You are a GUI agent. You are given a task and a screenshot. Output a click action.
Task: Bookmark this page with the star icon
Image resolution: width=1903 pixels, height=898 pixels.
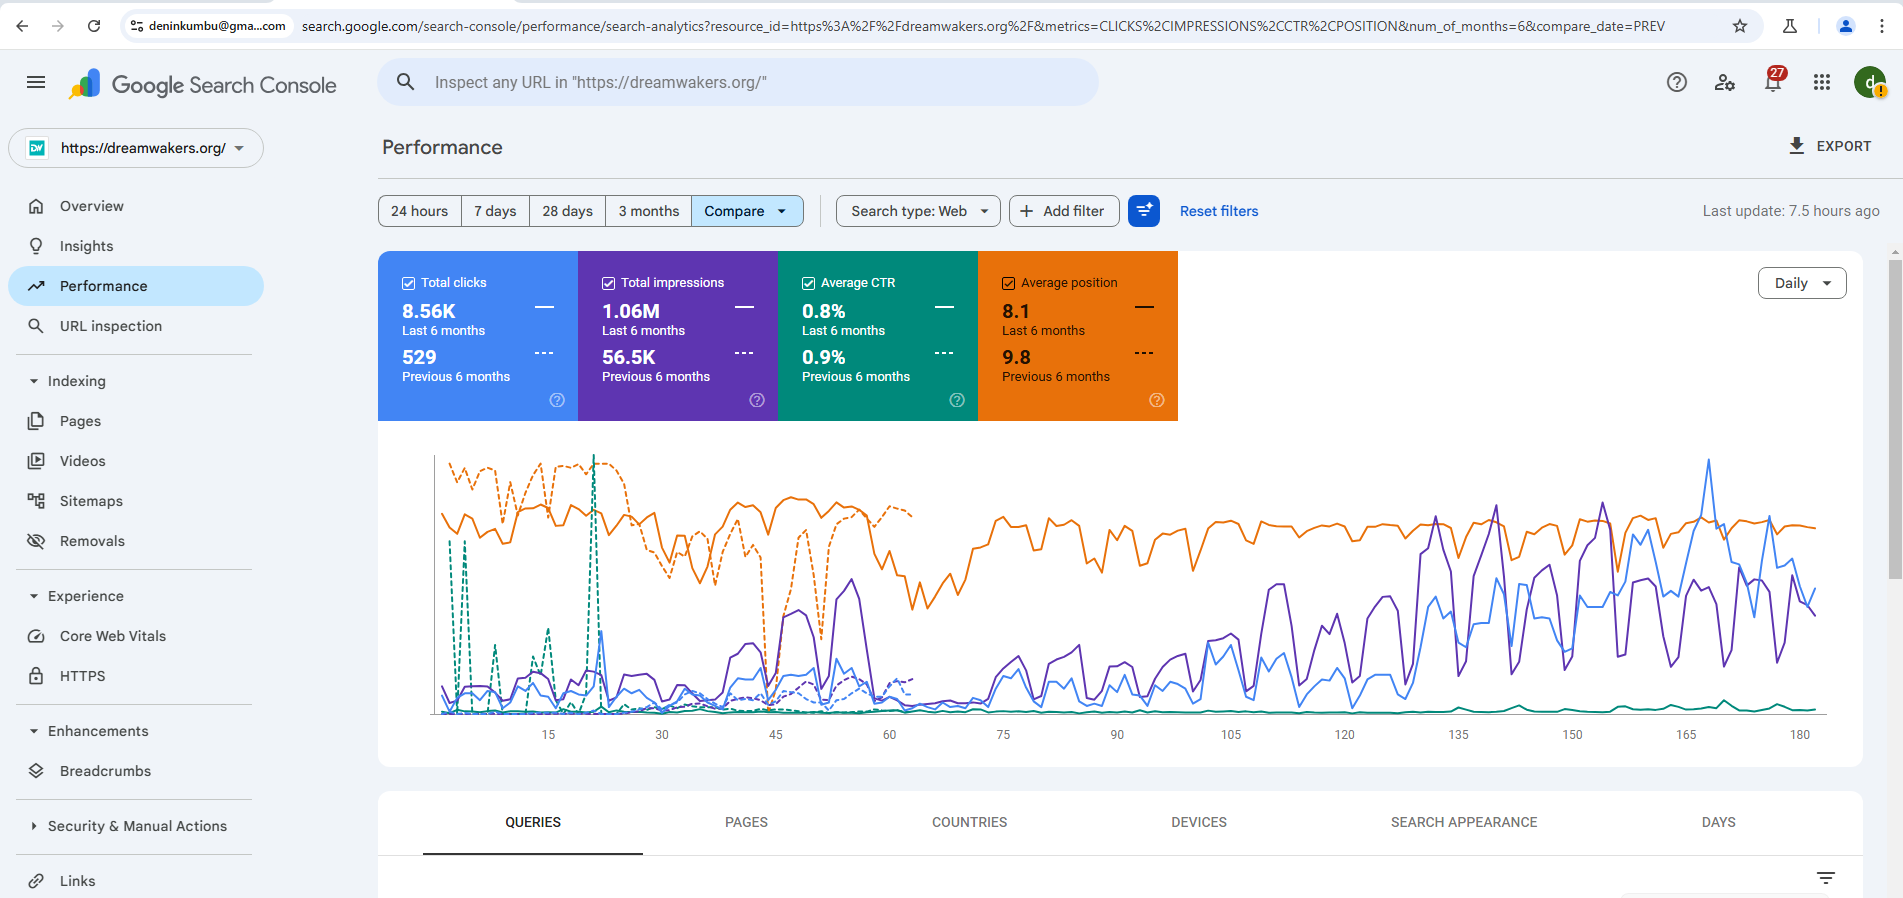1740,26
